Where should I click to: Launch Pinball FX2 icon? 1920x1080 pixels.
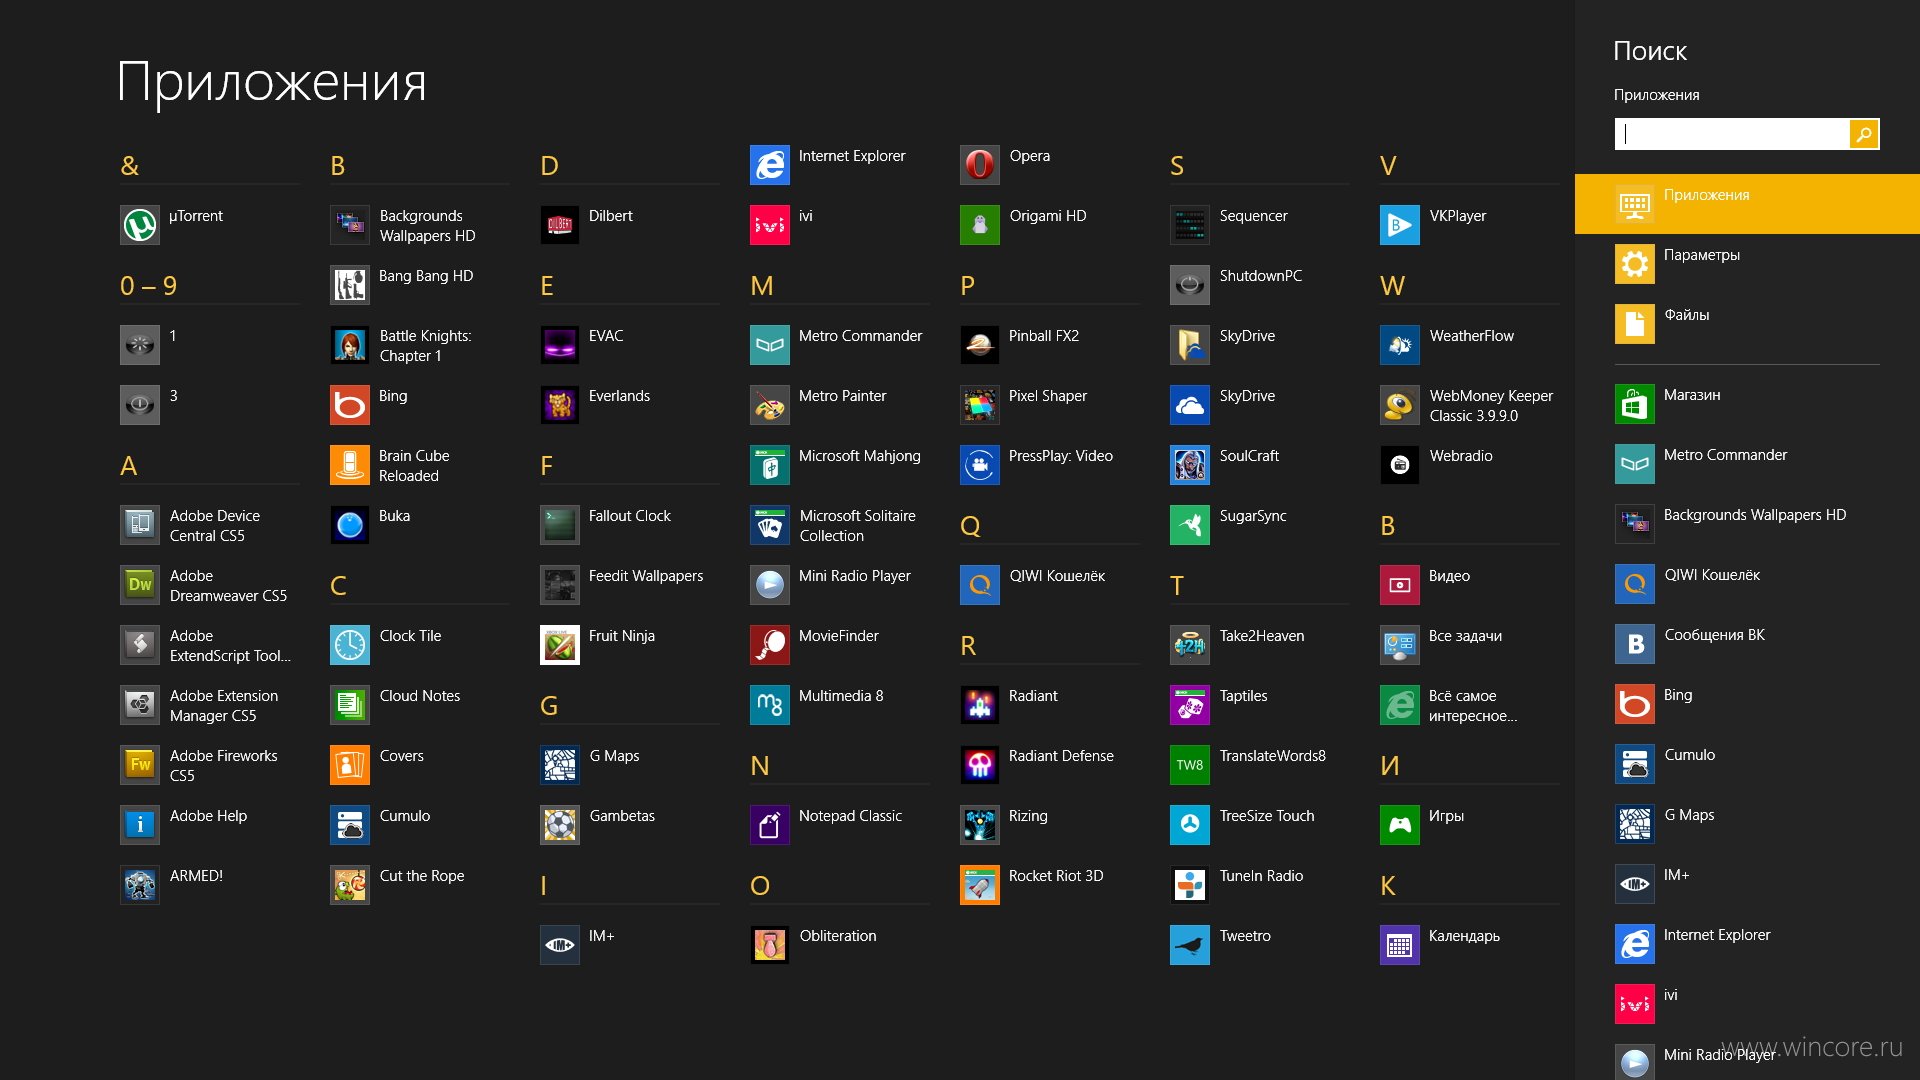click(980, 345)
